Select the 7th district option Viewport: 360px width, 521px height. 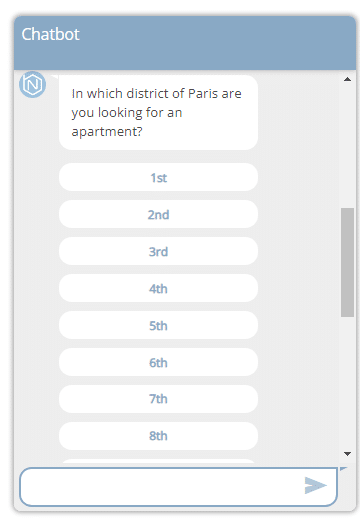(158, 399)
